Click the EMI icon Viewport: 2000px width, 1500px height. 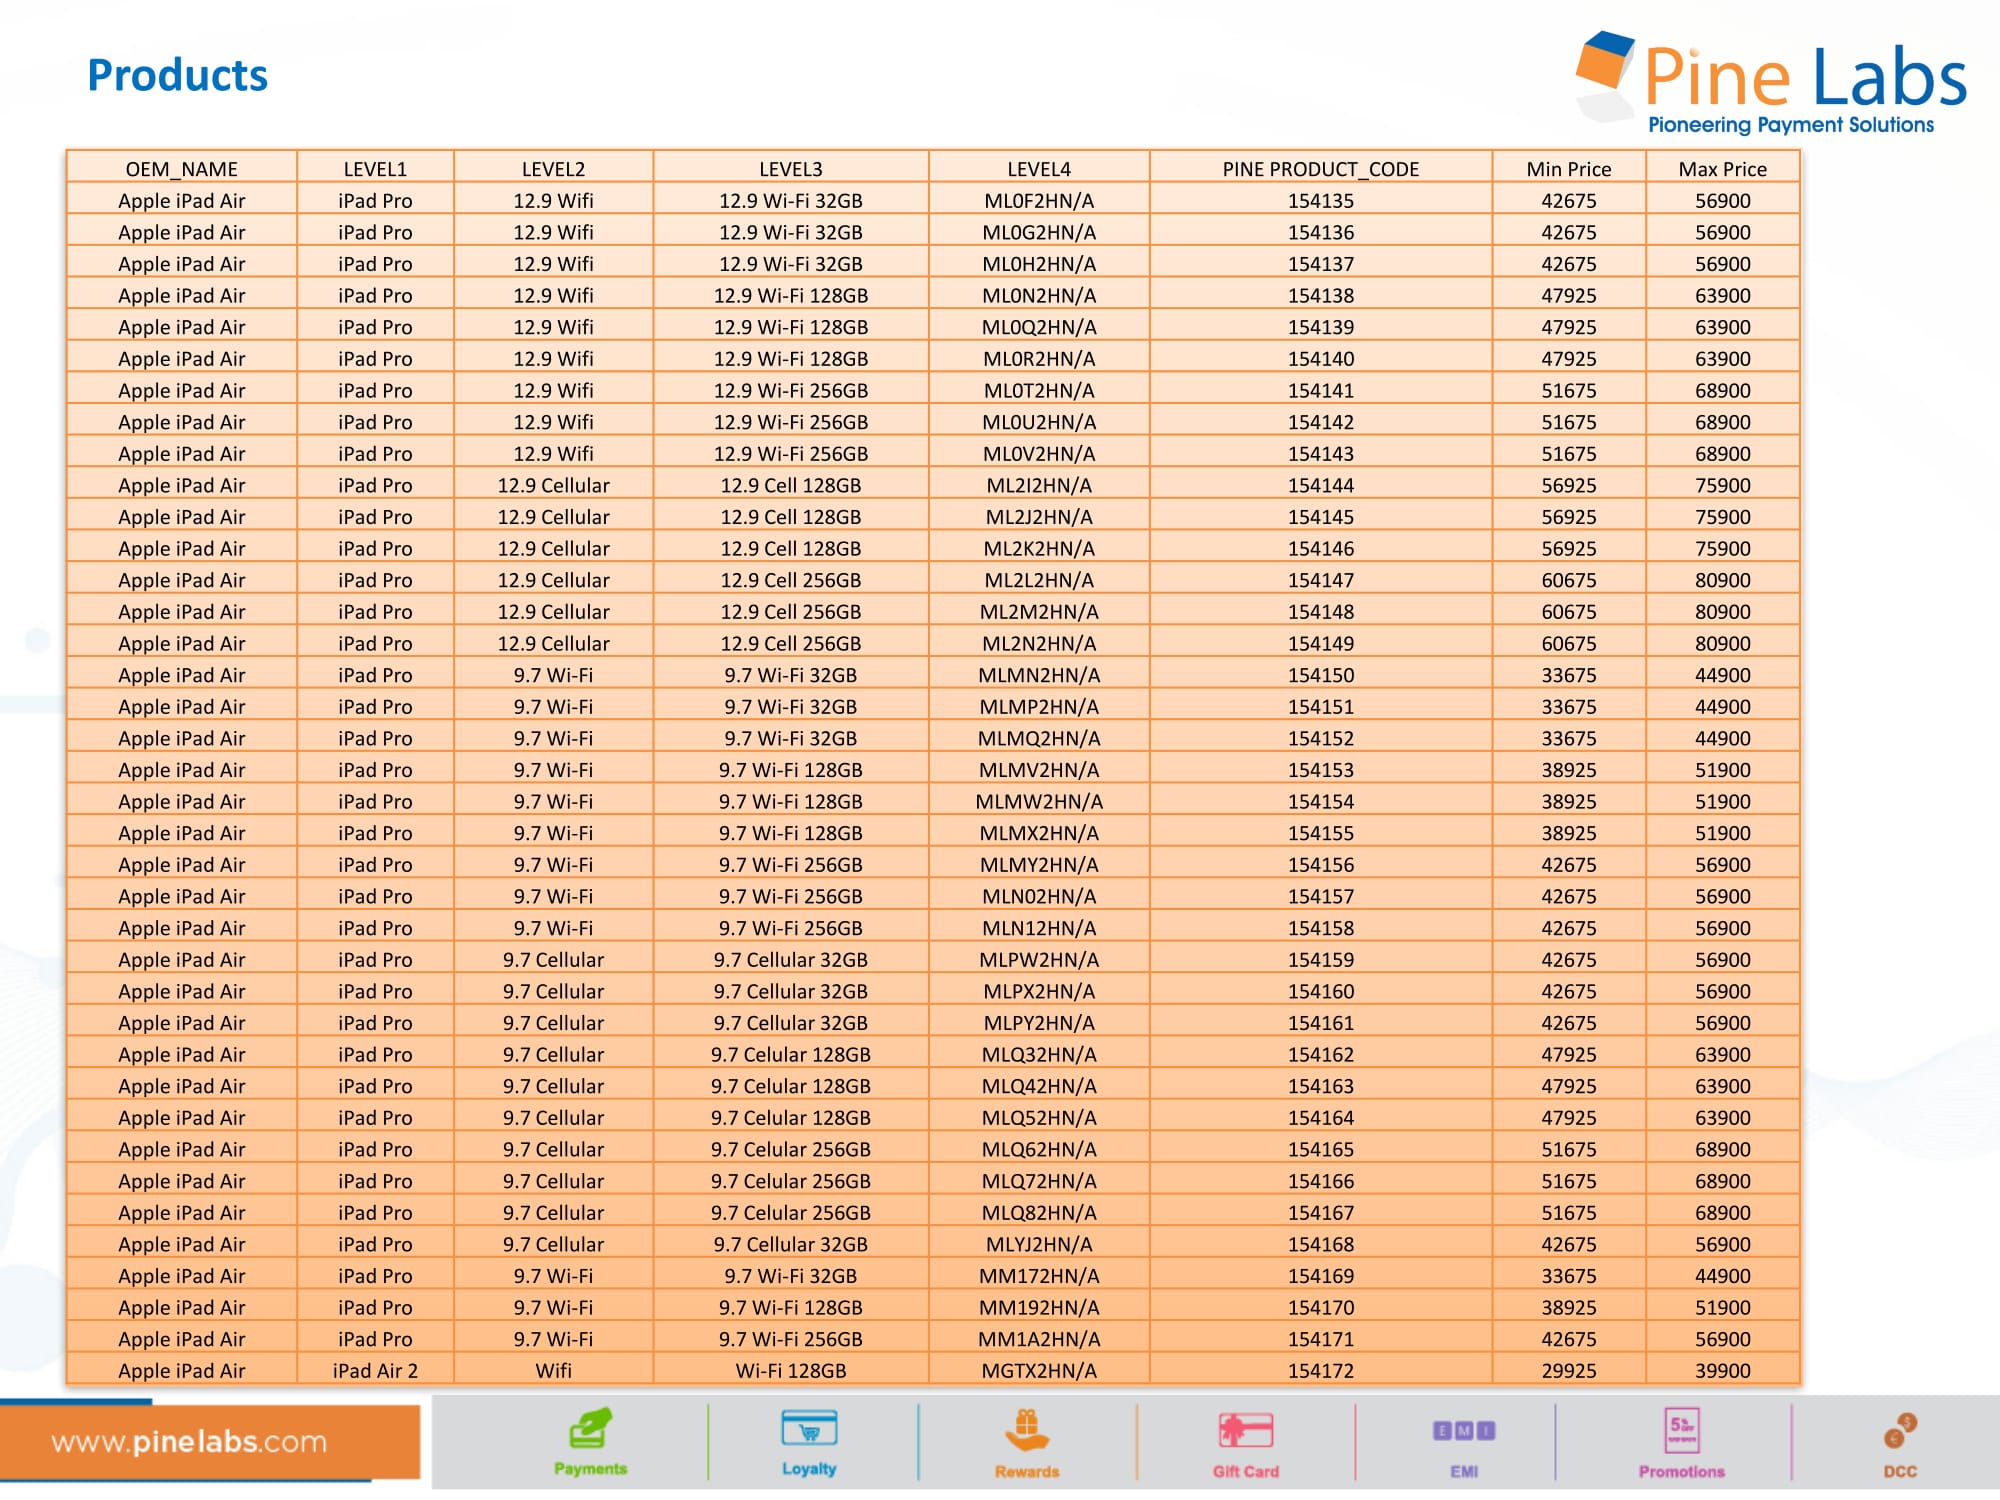[1464, 1432]
